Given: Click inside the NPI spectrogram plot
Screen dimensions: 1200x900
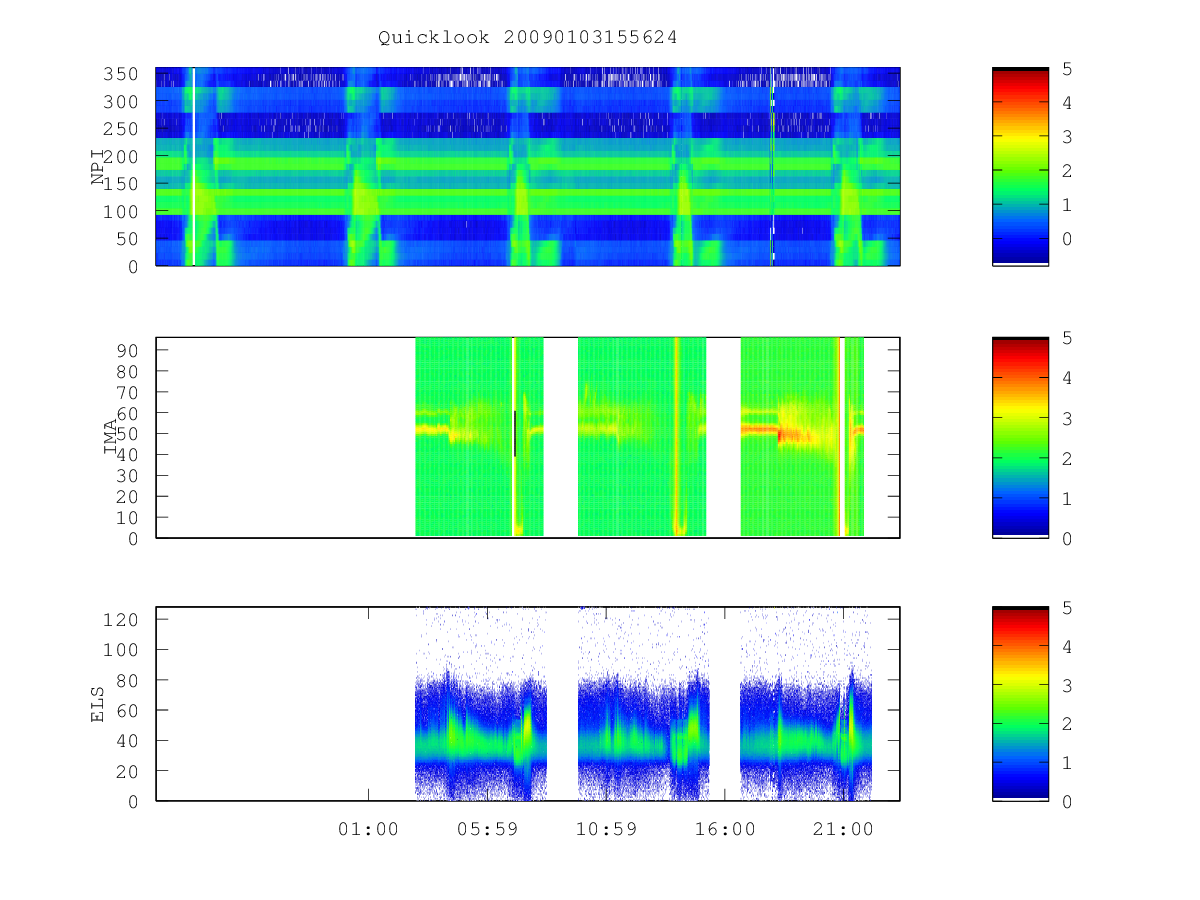Looking at the screenshot, I should tap(528, 166).
